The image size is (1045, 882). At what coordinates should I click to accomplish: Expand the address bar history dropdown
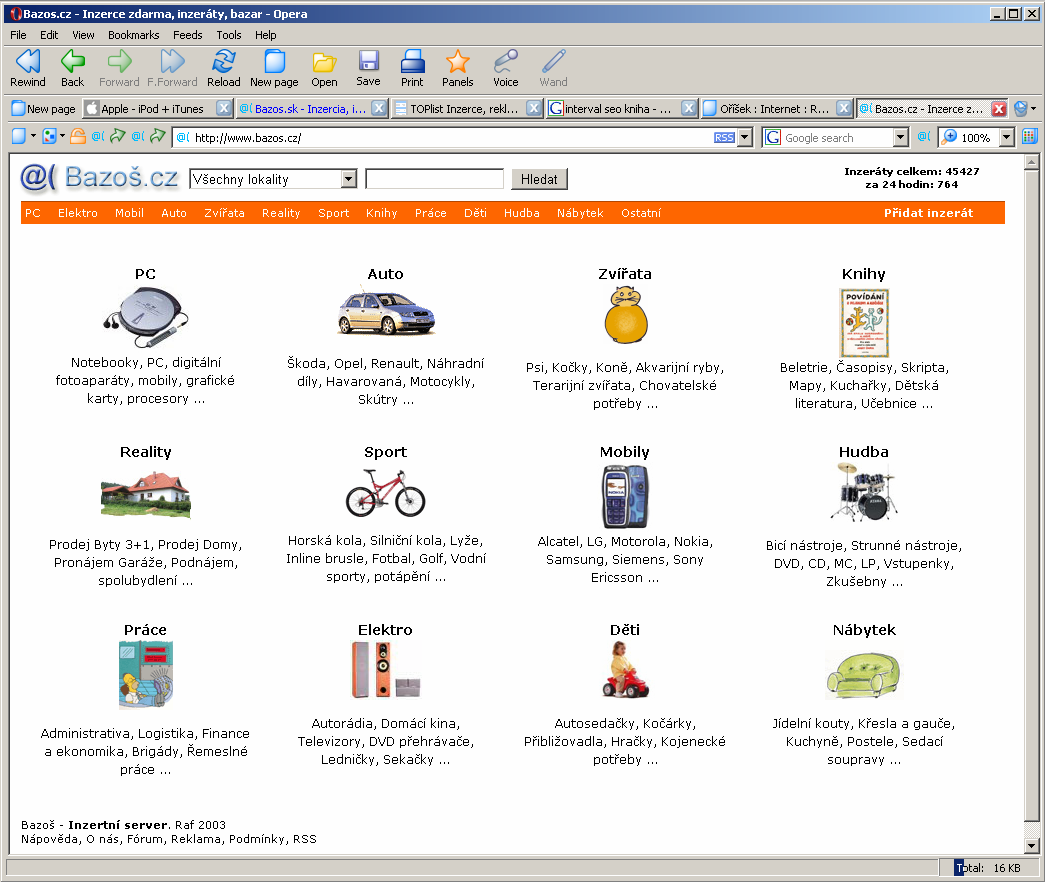tap(745, 137)
